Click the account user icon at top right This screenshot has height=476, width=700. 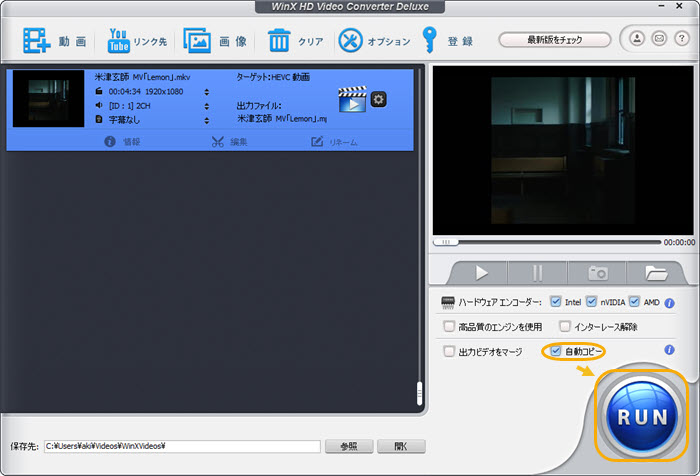(637, 38)
